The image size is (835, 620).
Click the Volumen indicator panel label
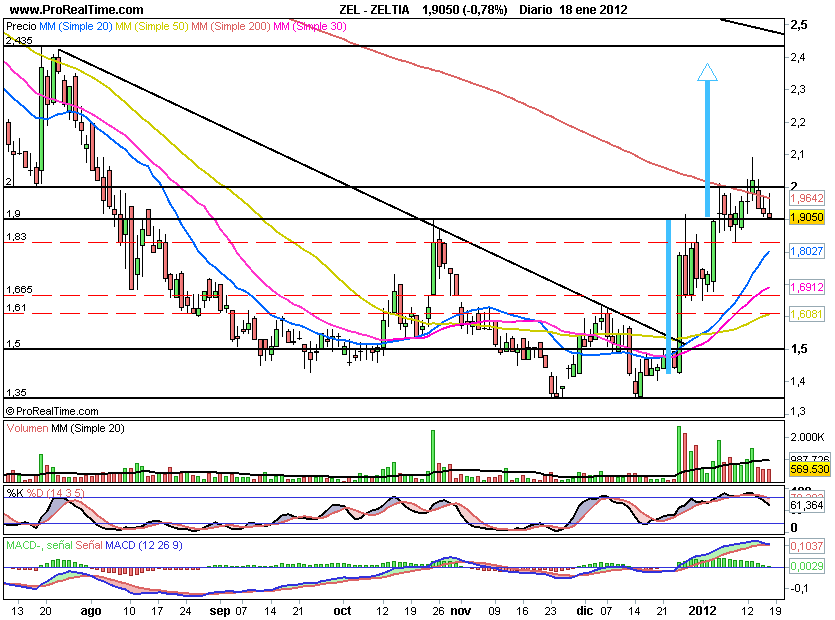(x=32, y=428)
